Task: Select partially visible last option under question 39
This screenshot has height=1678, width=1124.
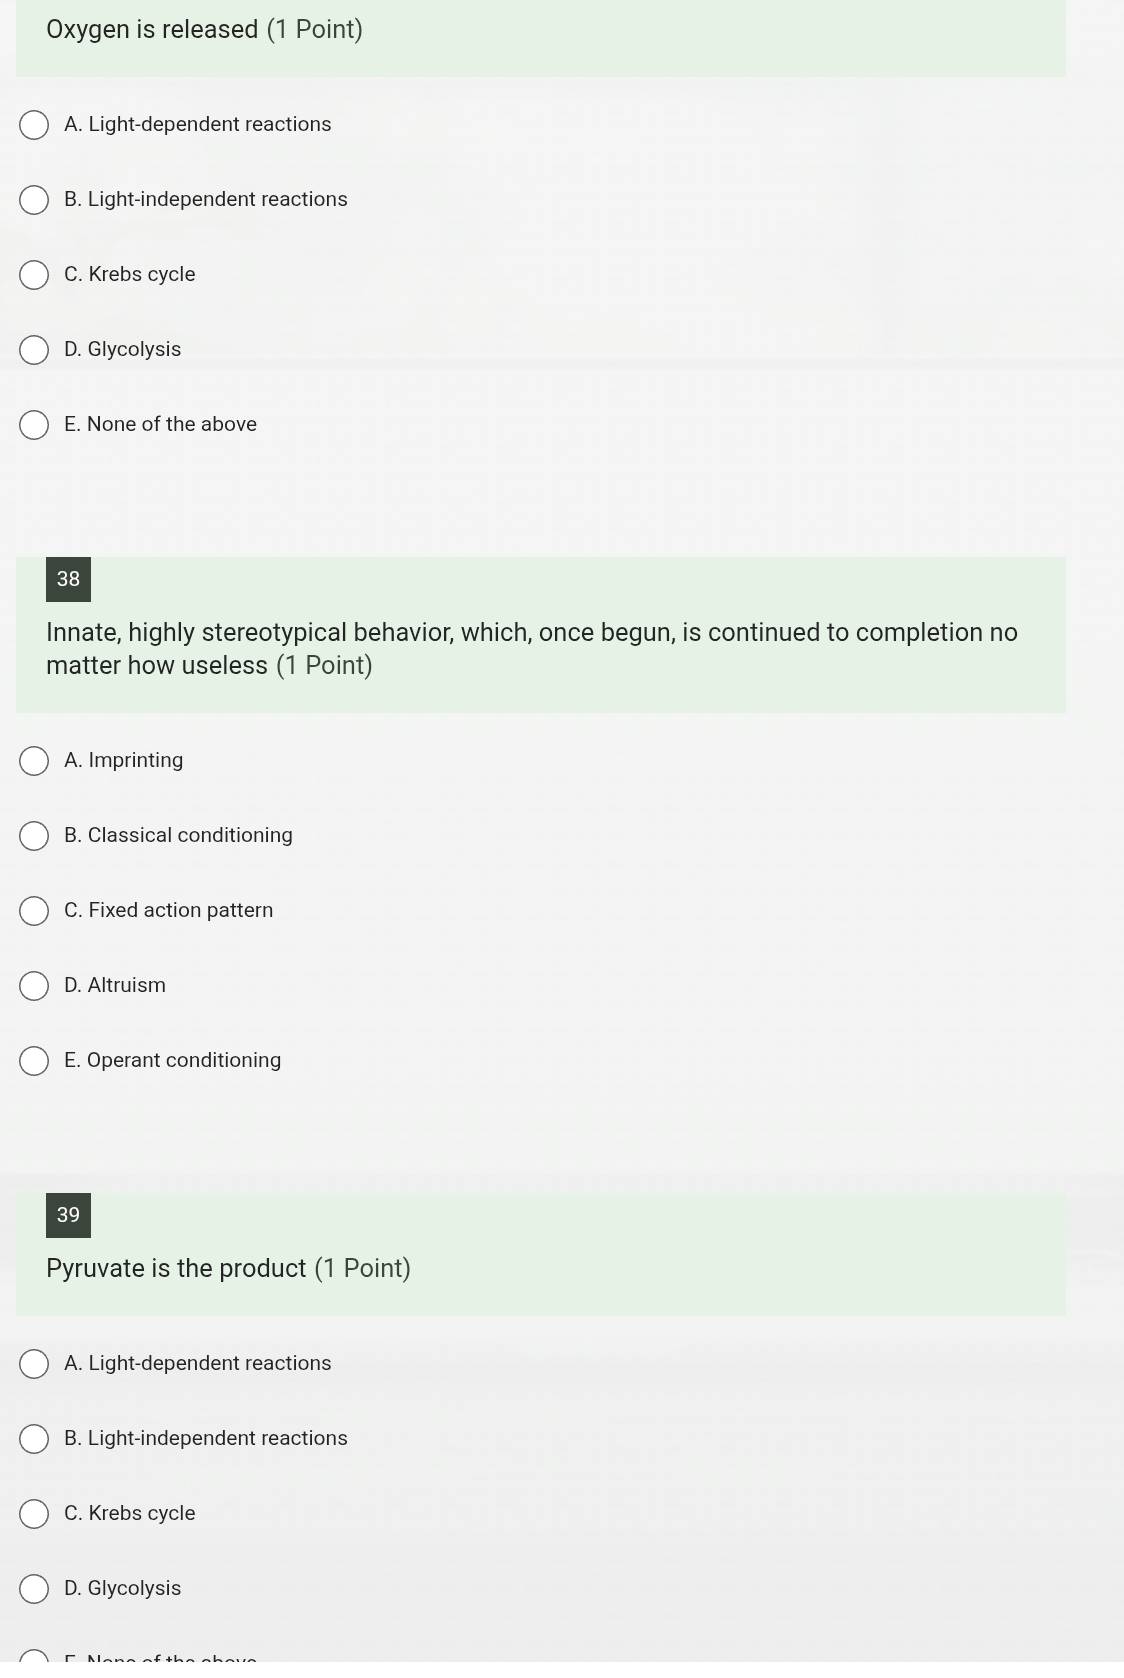Action: pyautogui.click(x=34, y=1657)
